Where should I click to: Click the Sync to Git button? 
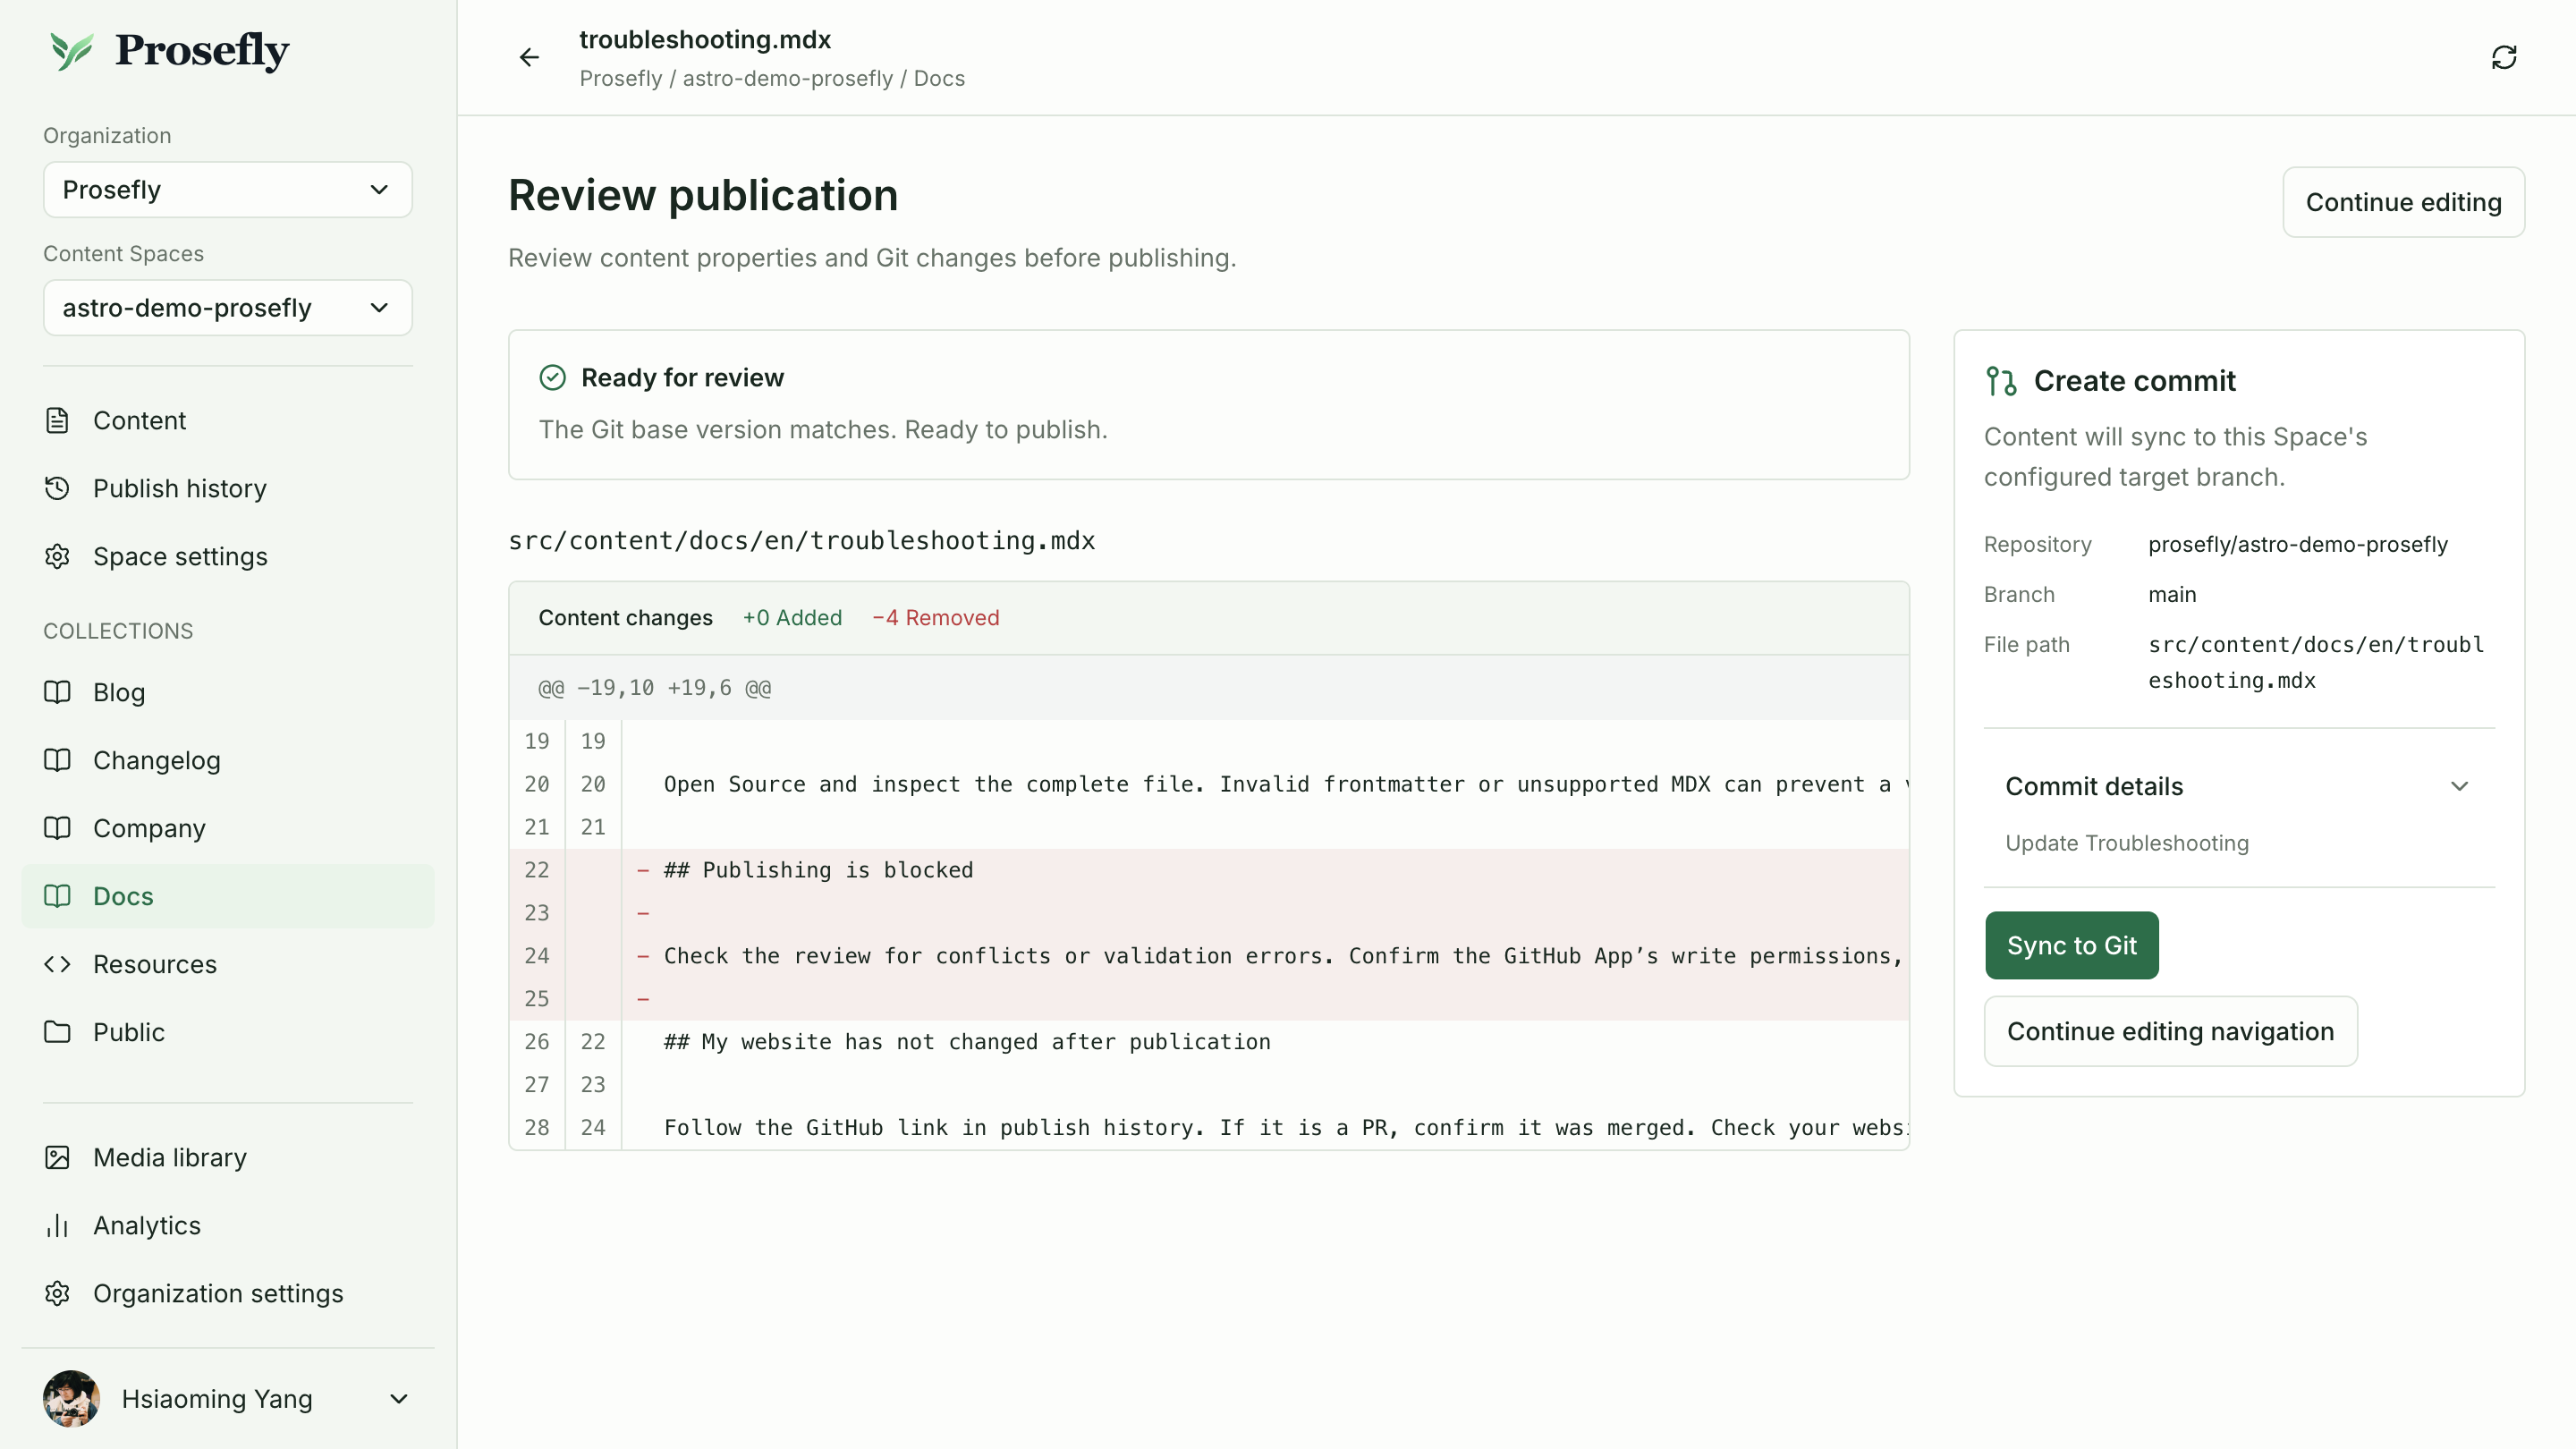pos(2071,945)
